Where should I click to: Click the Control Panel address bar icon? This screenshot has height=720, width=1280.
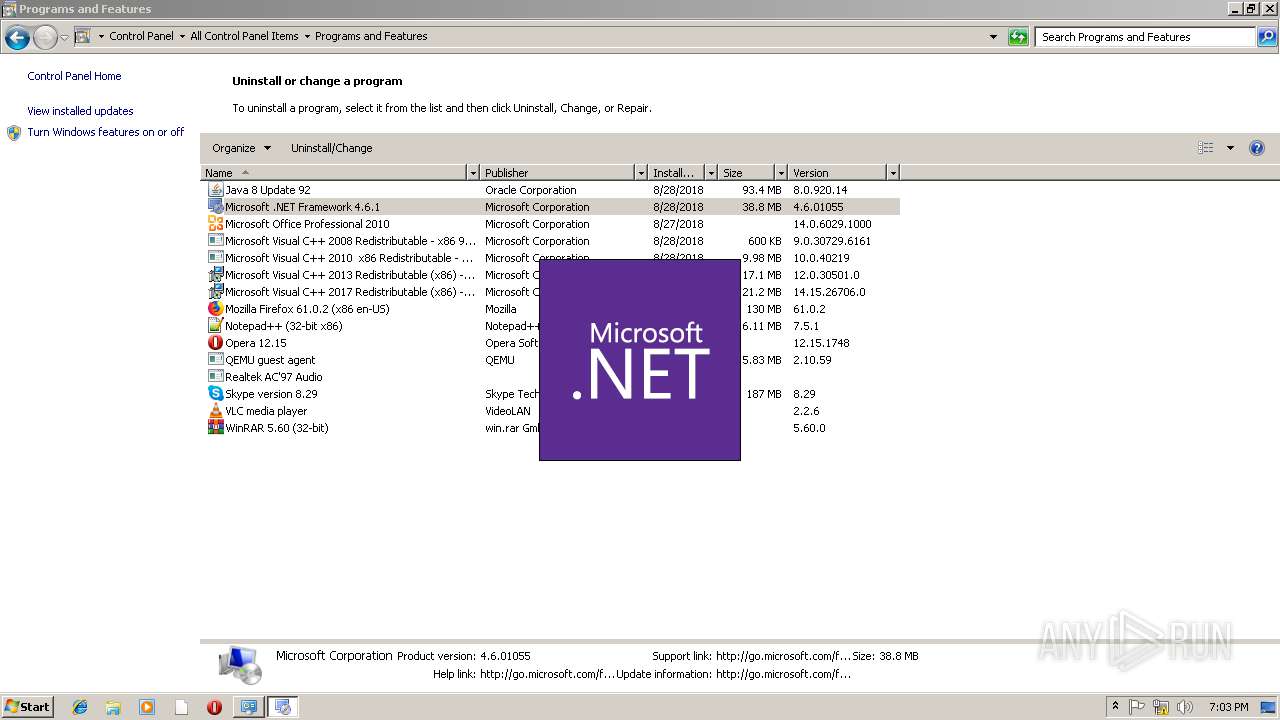83,36
